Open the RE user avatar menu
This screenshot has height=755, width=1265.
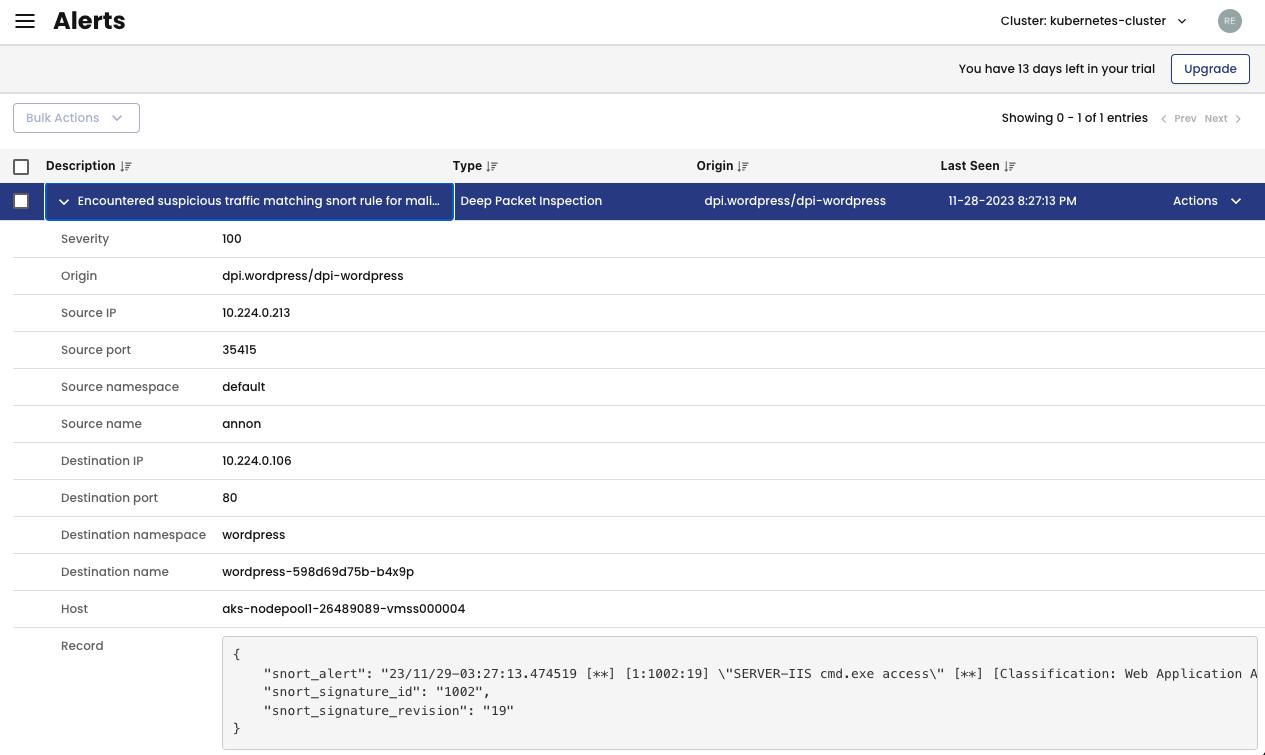pos(1229,20)
